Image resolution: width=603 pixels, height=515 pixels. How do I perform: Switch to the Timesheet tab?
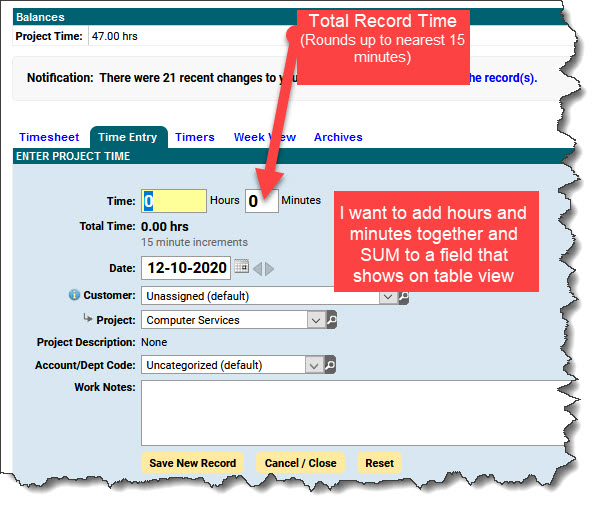click(x=49, y=137)
